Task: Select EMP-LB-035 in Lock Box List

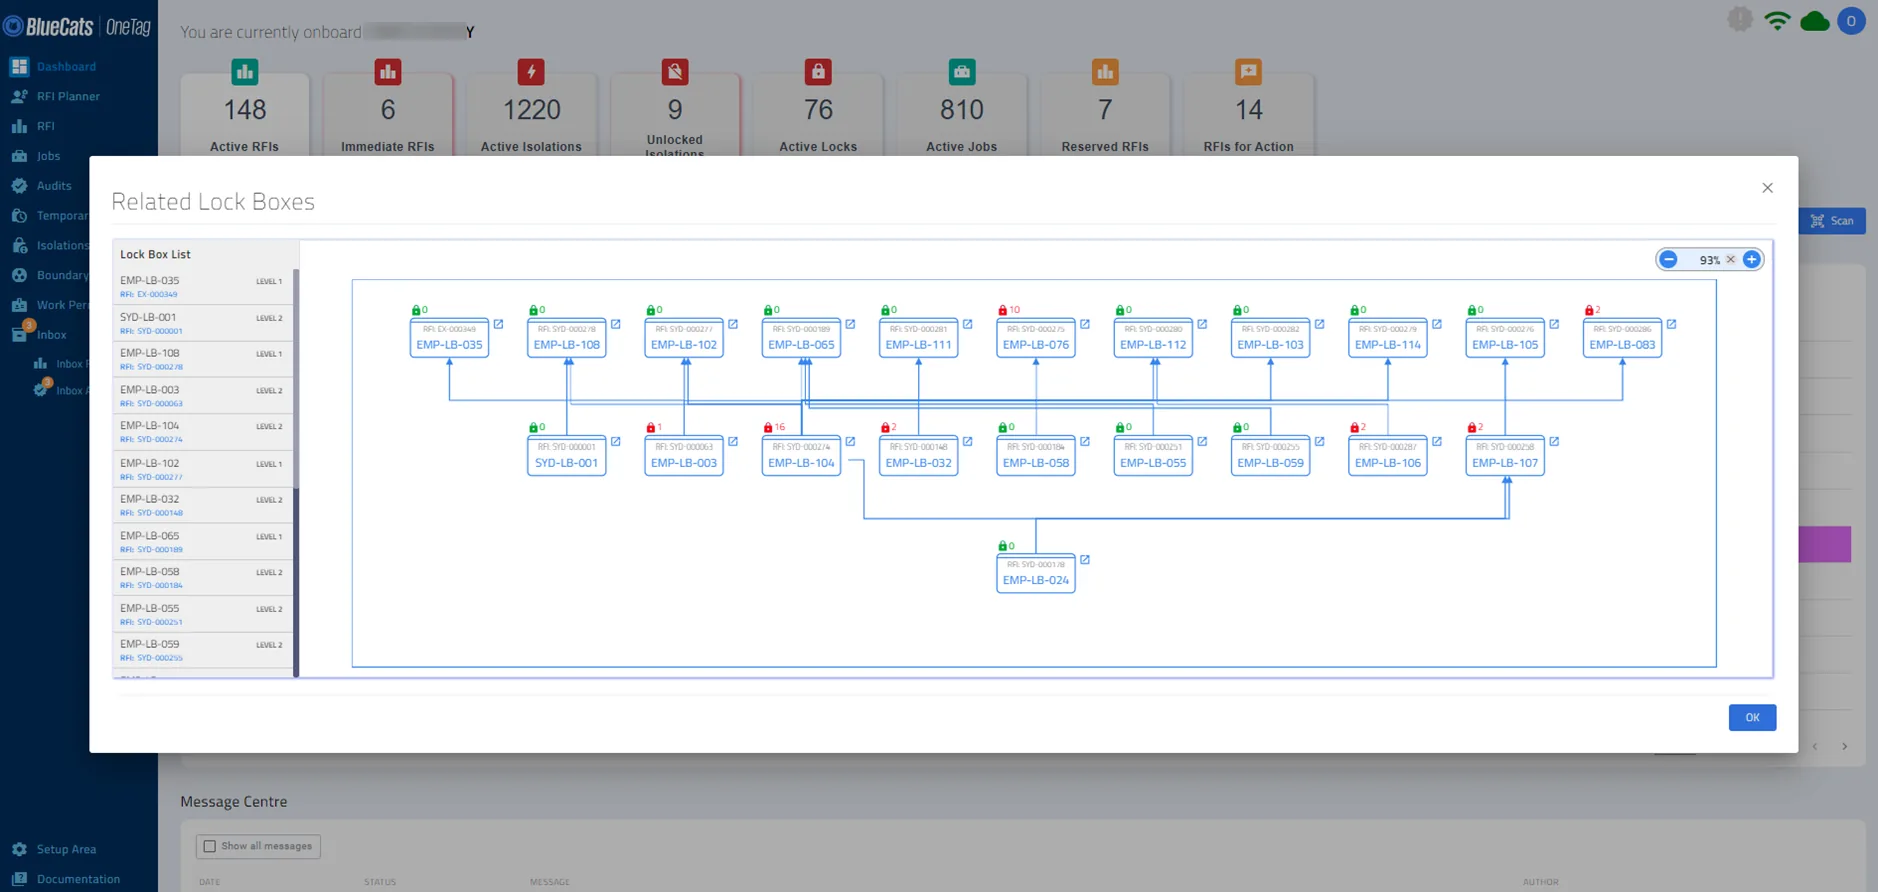Action: point(202,286)
